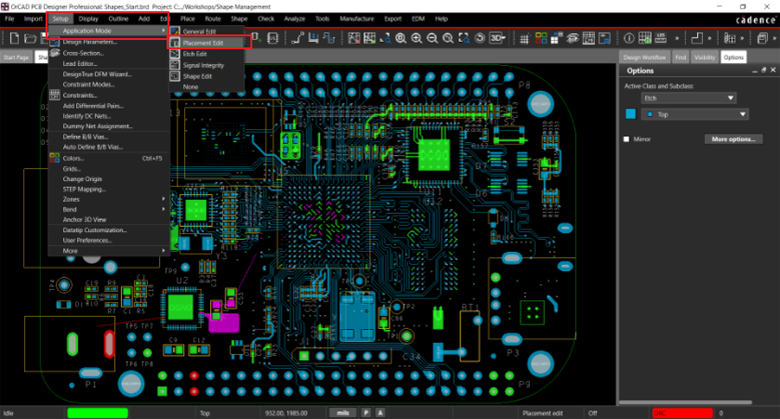Switch to the Design Workflow tab
780x419 pixels.
click(645, 57)
